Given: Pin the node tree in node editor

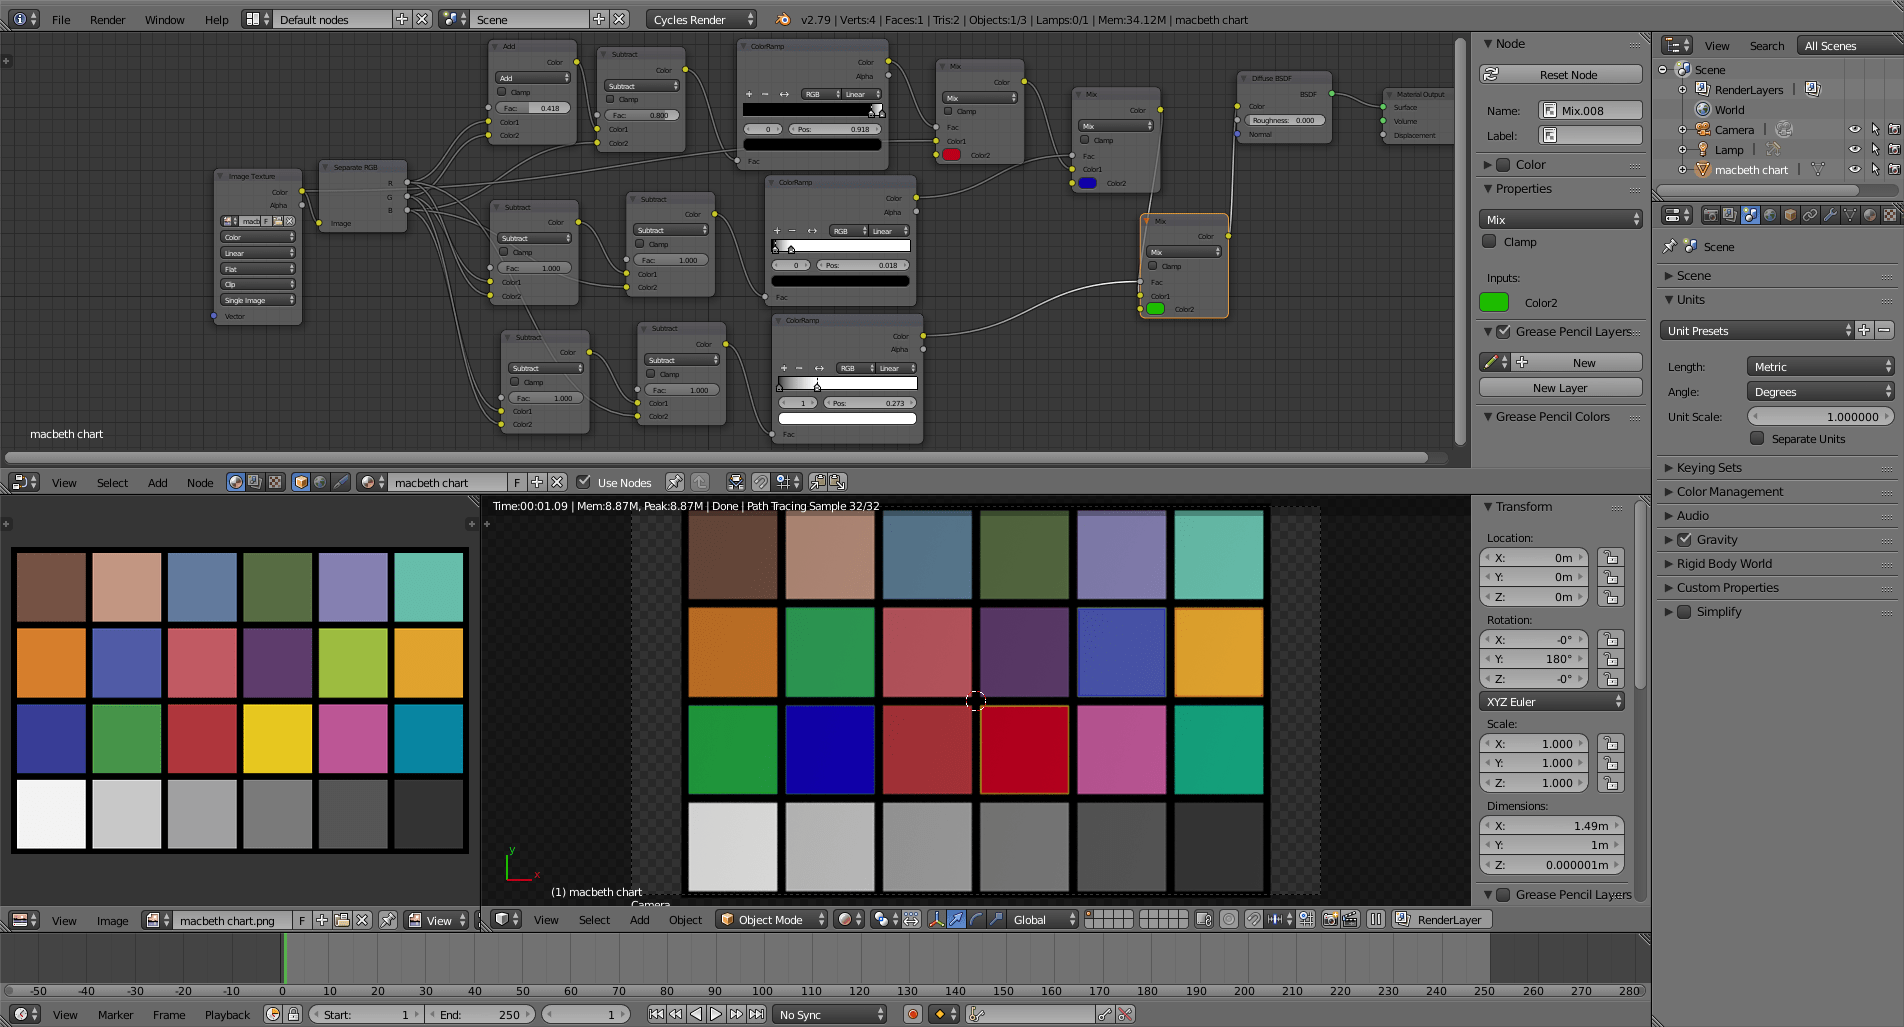Looking at the screenshot, I should [x=675, y=482].
